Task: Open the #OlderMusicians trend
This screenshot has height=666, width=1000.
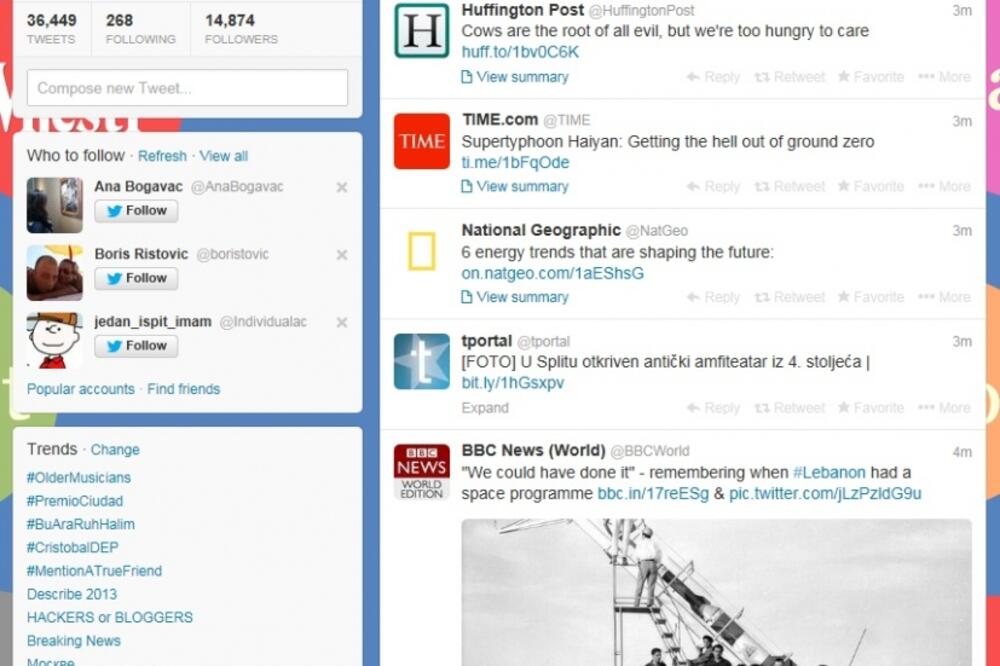Action: coord(77,477)
